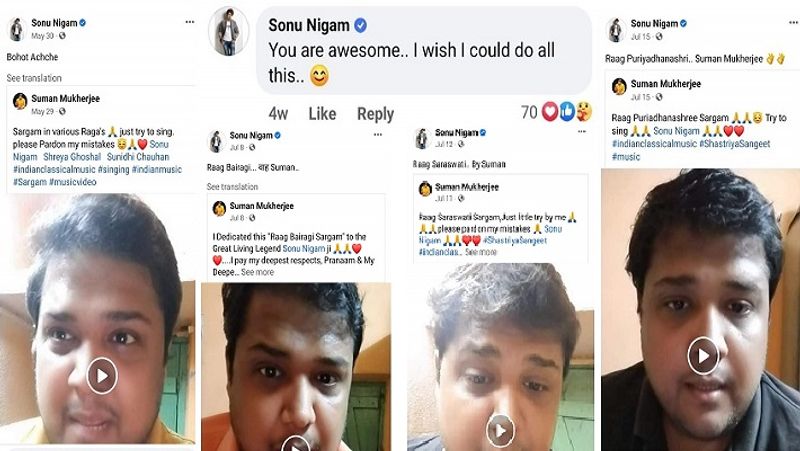Reply to the 'You are awesome' comment

pyautogui.click(x=375, y=114)
